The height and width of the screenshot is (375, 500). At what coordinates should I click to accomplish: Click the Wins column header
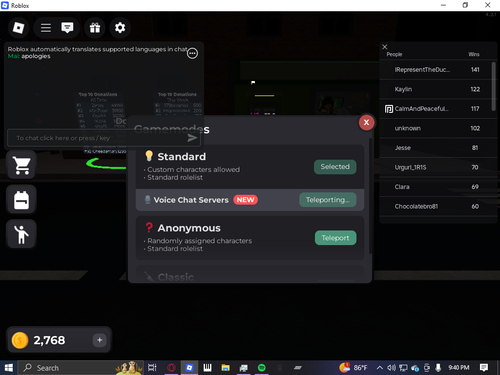[474, 54]
